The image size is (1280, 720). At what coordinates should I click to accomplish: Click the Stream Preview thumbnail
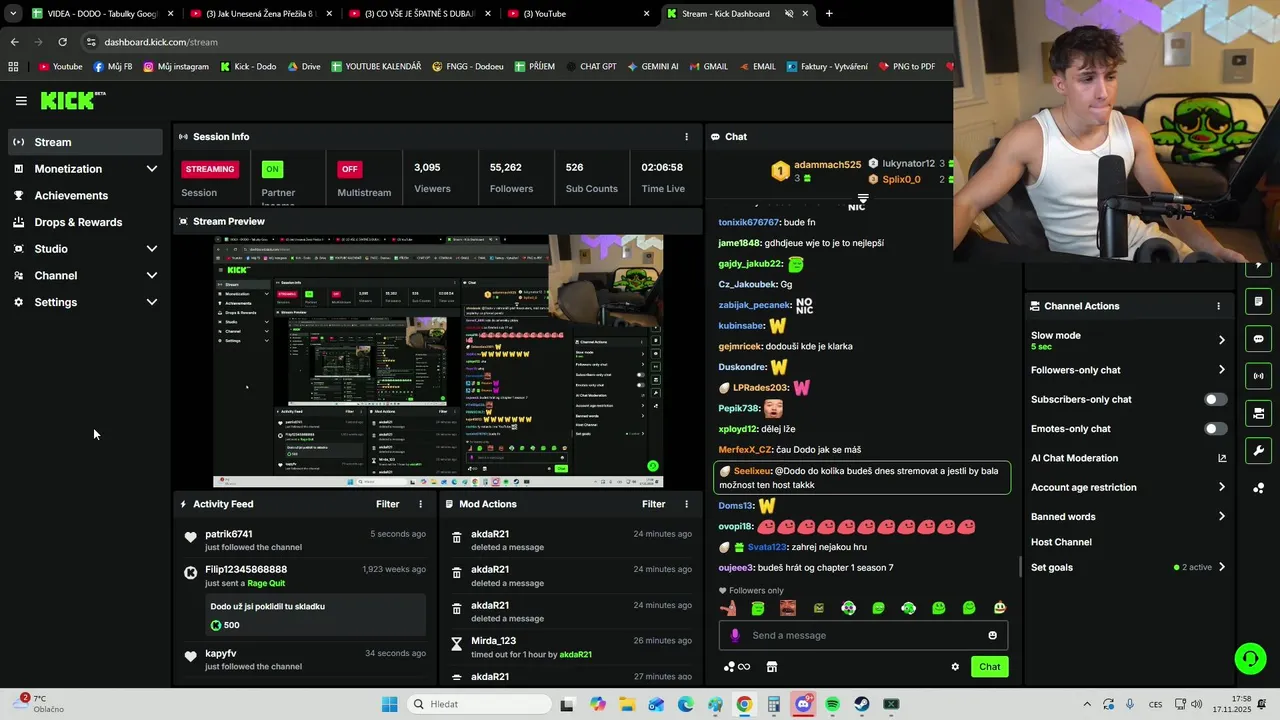(438, 361)
